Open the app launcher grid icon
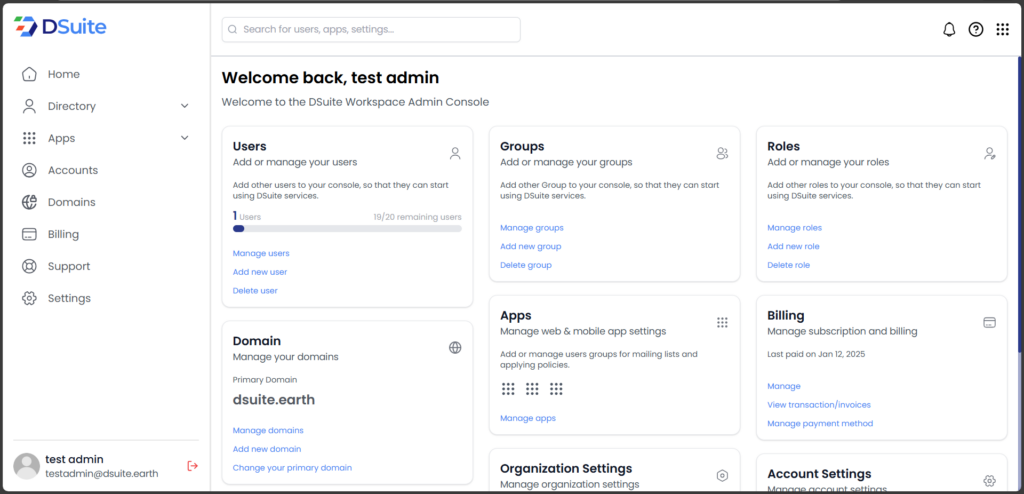1024x494 pixels. pos(1002,30)
